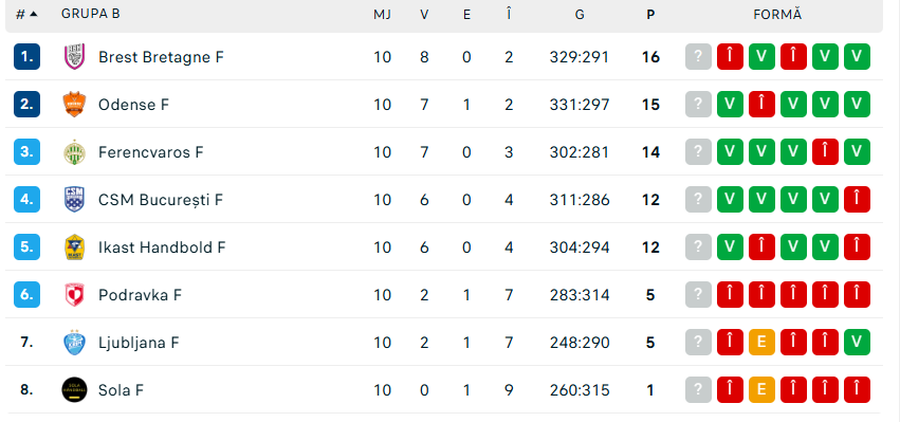Click the blue rank 1 position badge
Viewport: 900px width, 422px height.
pyautogui.click(x=27, y=57)
